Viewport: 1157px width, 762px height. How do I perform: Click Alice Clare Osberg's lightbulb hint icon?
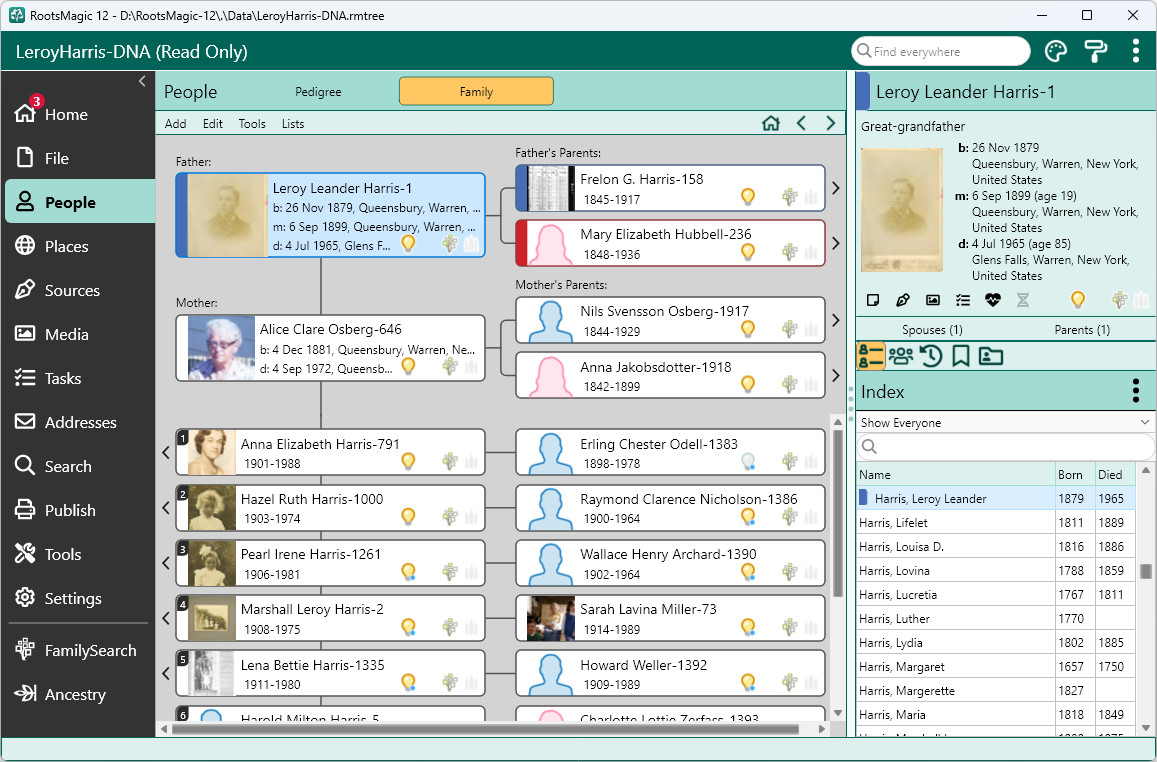tap(408, 366)
